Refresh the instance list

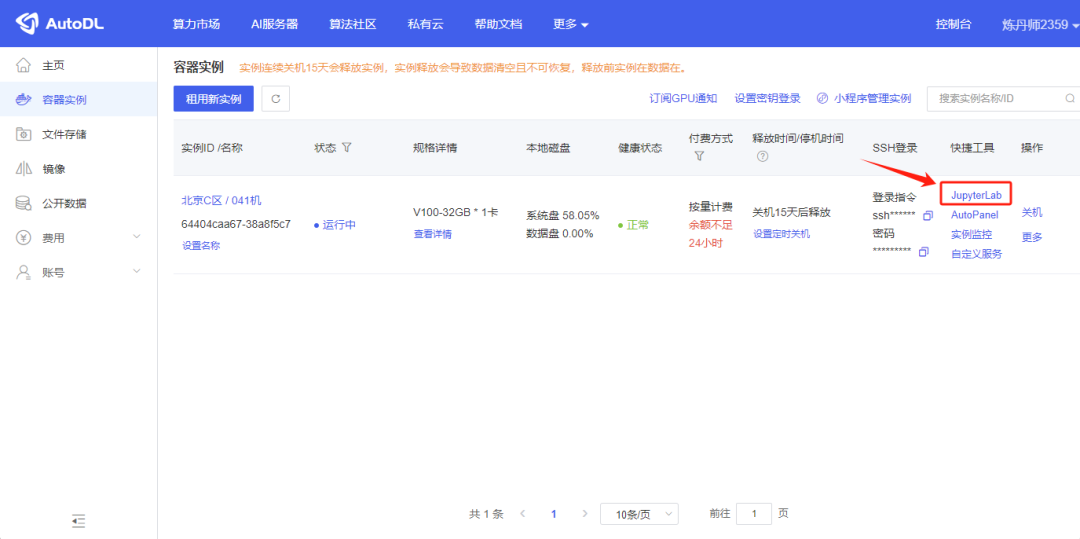[x=276, y=98]
